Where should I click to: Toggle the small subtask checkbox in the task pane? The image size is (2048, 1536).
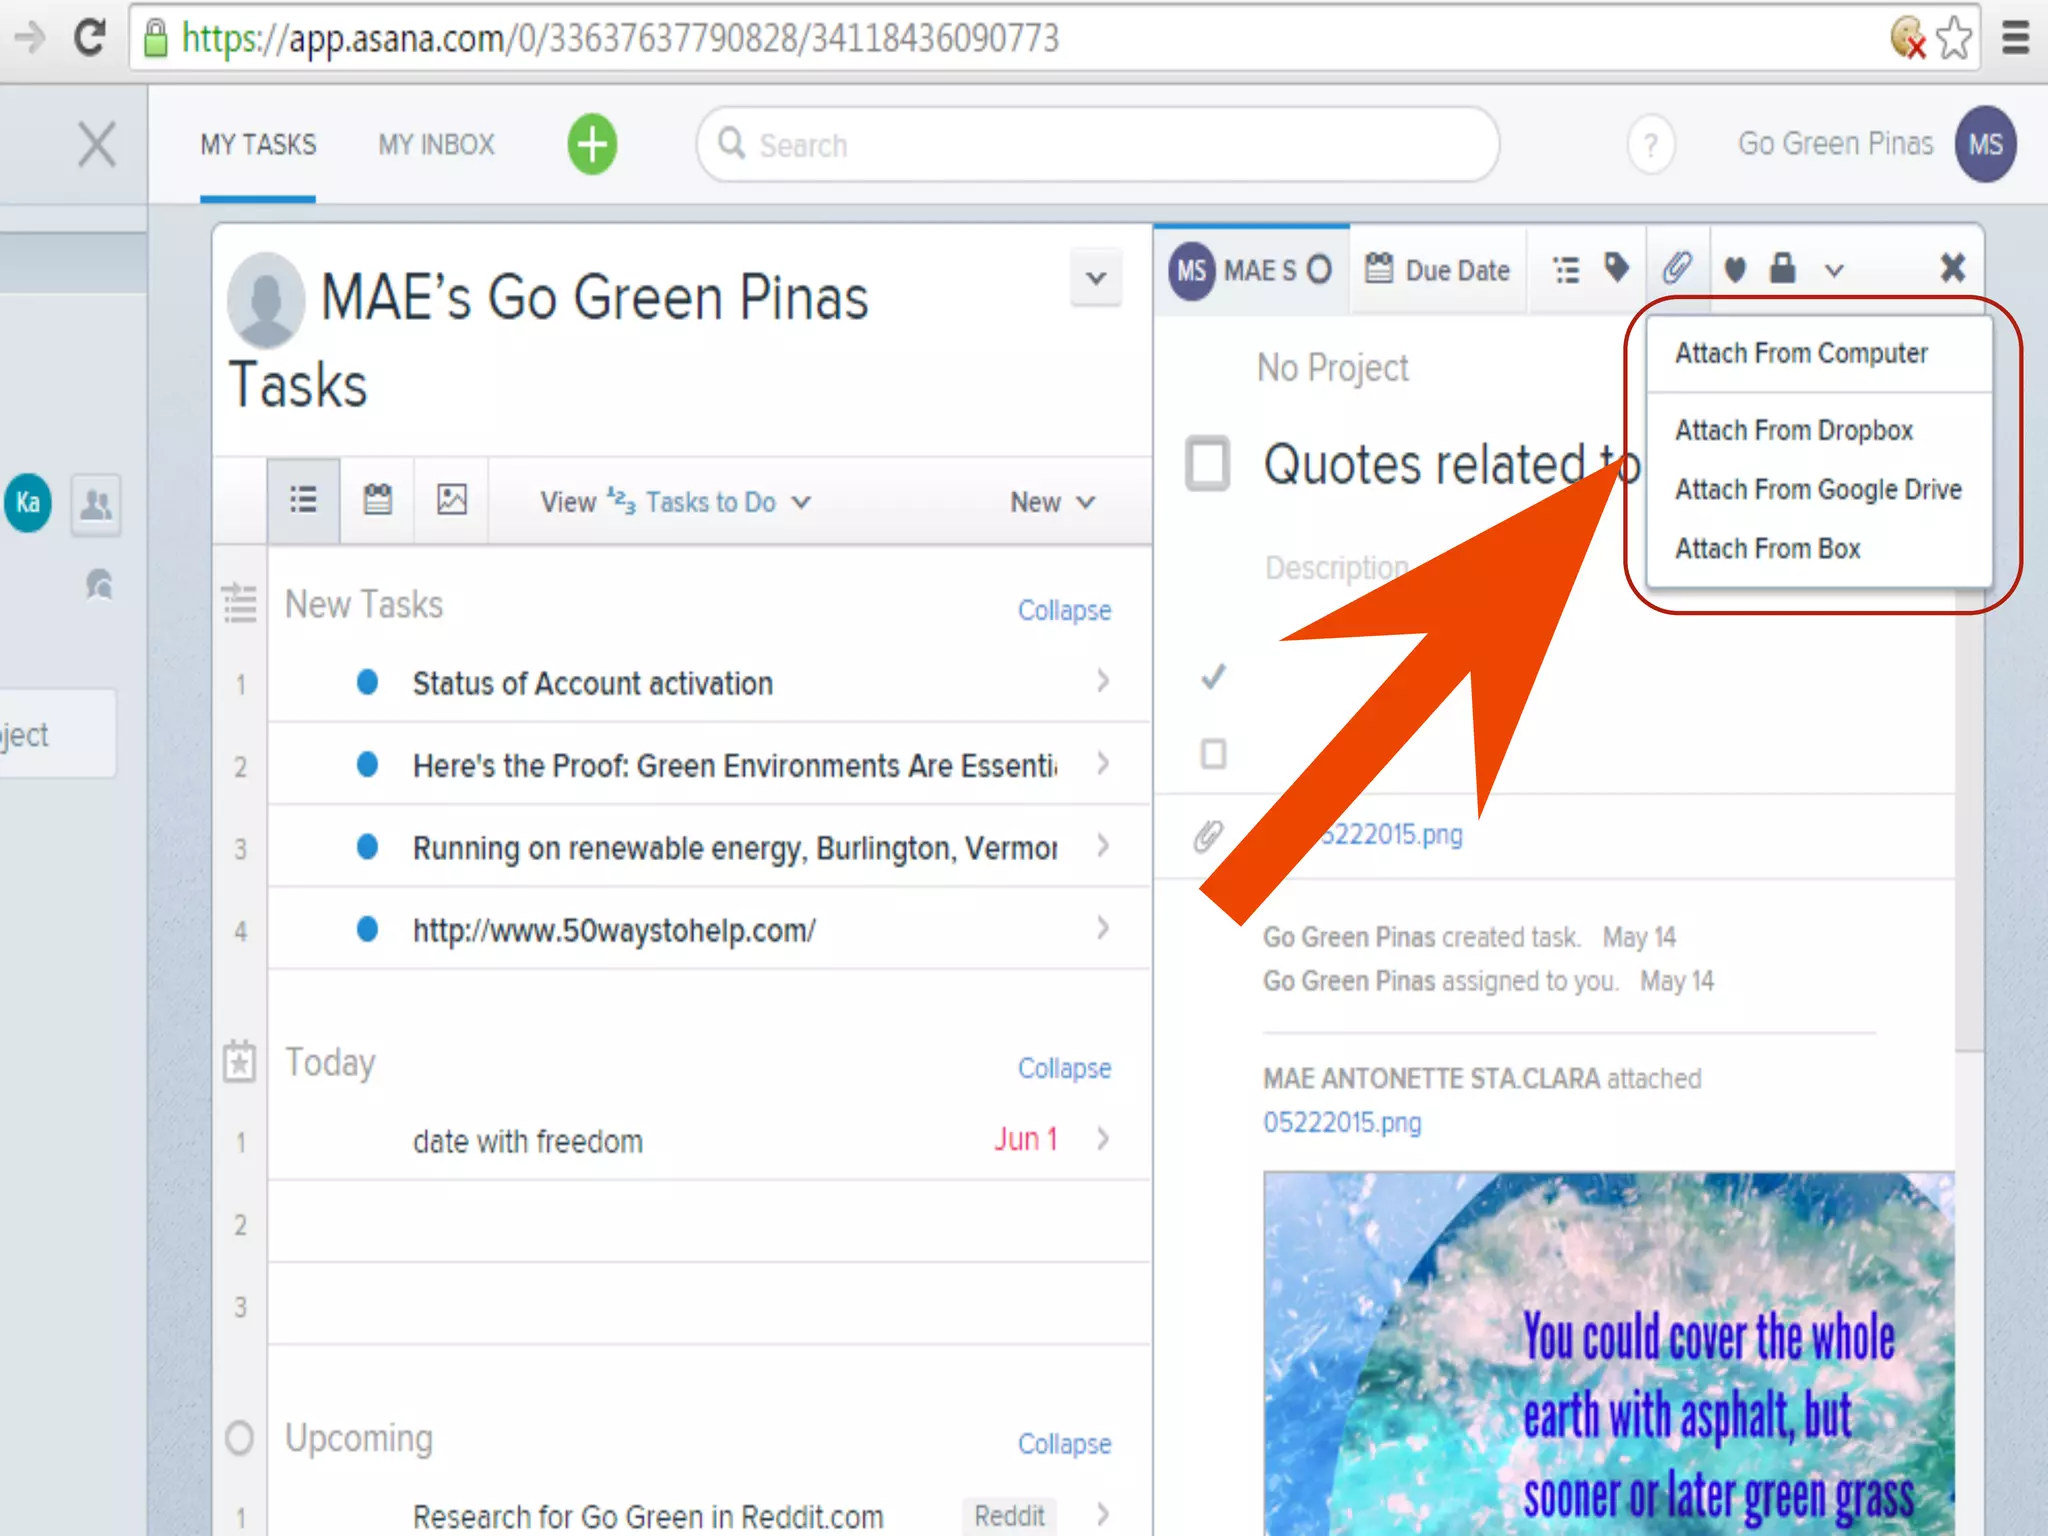[x=1213, y=753]
